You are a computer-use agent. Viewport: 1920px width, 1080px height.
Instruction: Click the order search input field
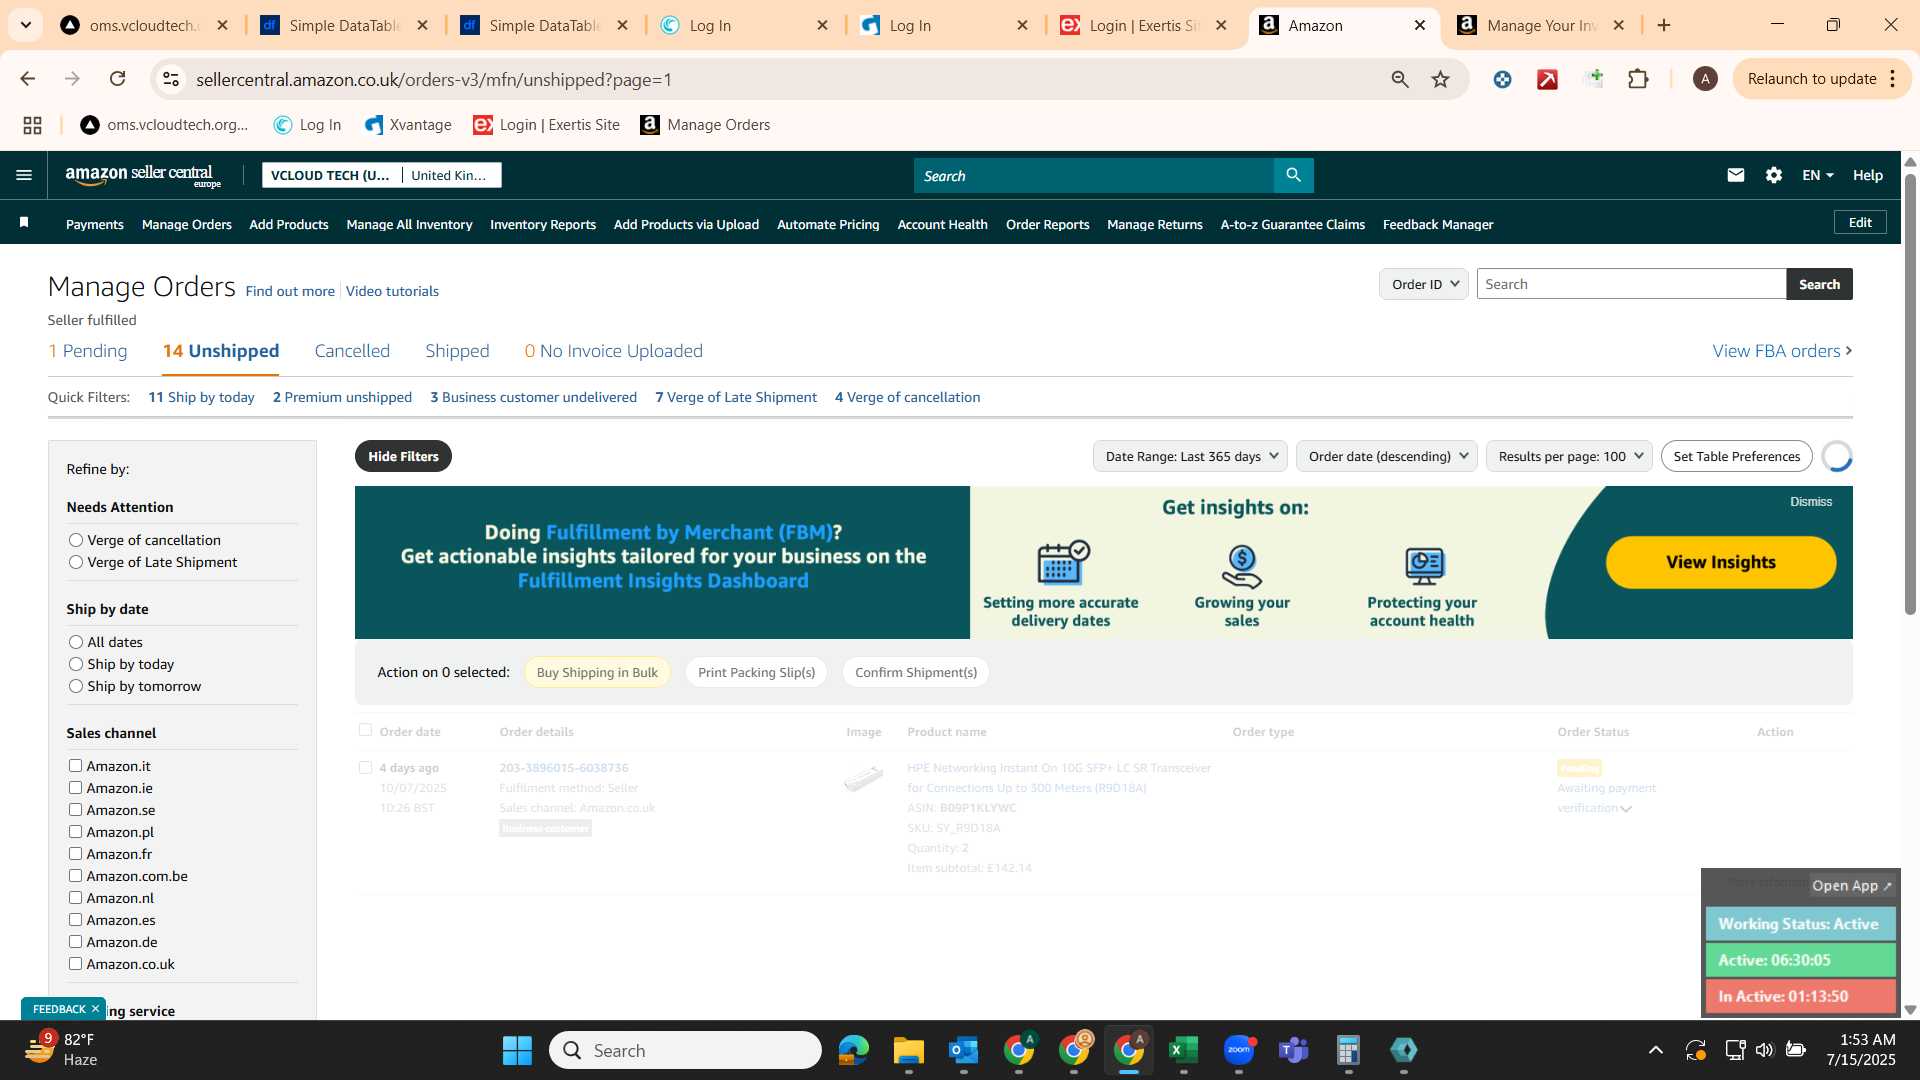coord(1631,284)
